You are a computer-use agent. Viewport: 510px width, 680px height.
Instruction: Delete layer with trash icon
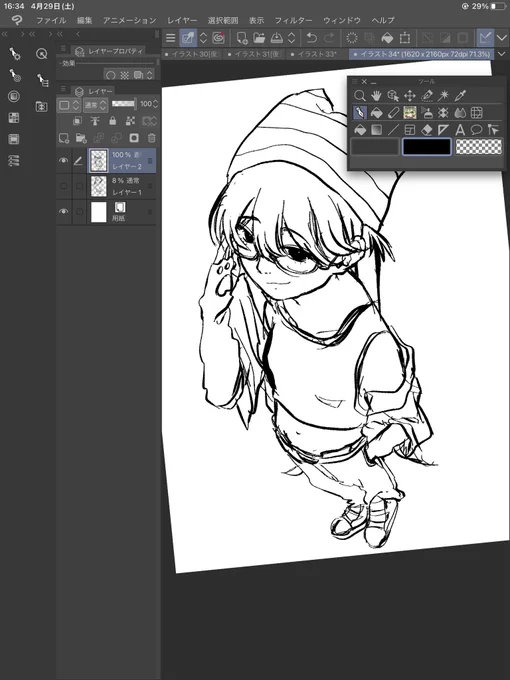(x=151, y=138)
